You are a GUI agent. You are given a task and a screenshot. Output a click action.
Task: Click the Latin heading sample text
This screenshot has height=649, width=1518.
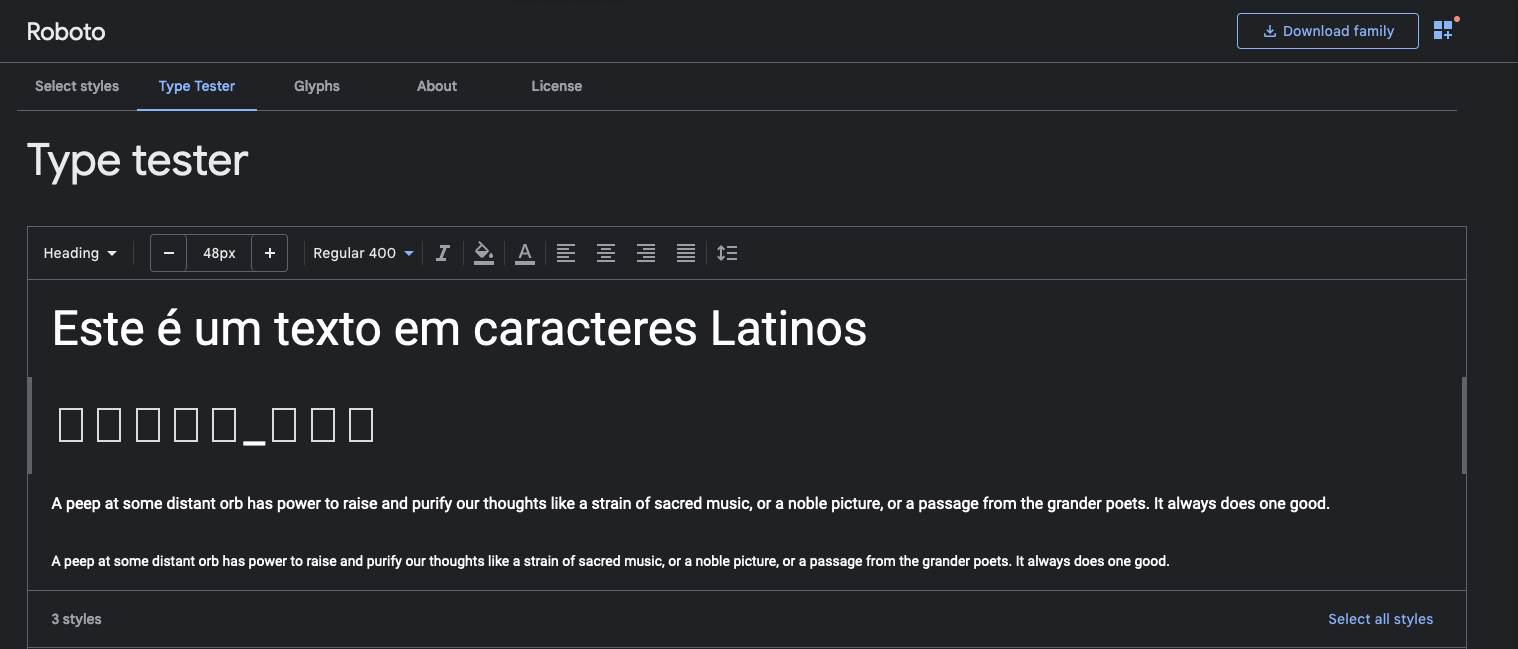pos(459,328)
